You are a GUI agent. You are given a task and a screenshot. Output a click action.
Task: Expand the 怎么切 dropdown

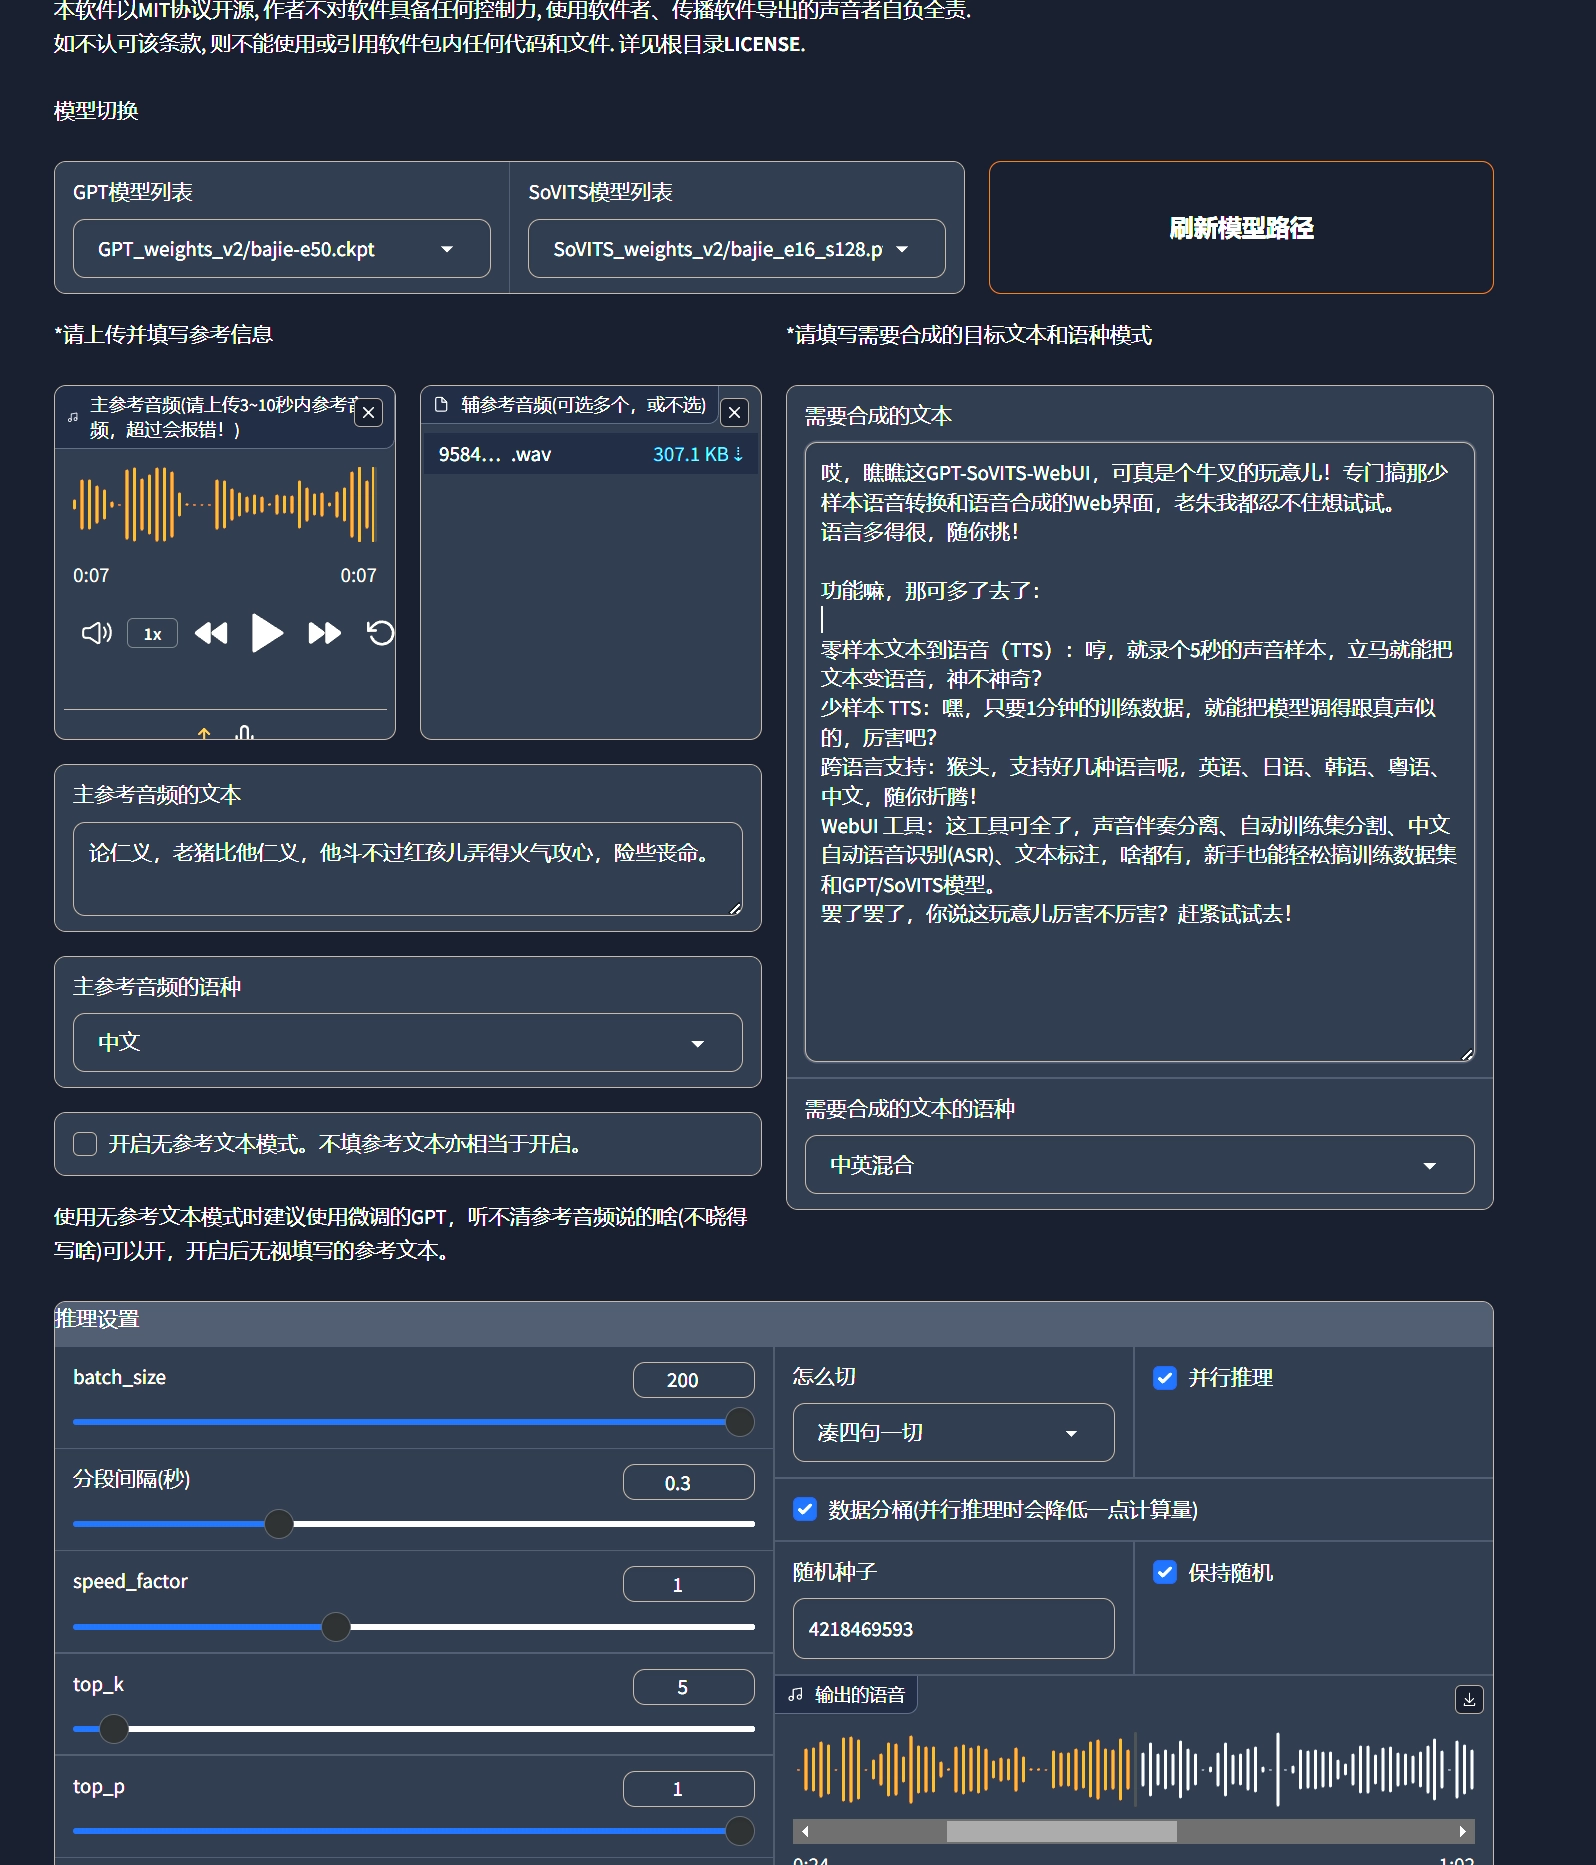pos(953,1433)
